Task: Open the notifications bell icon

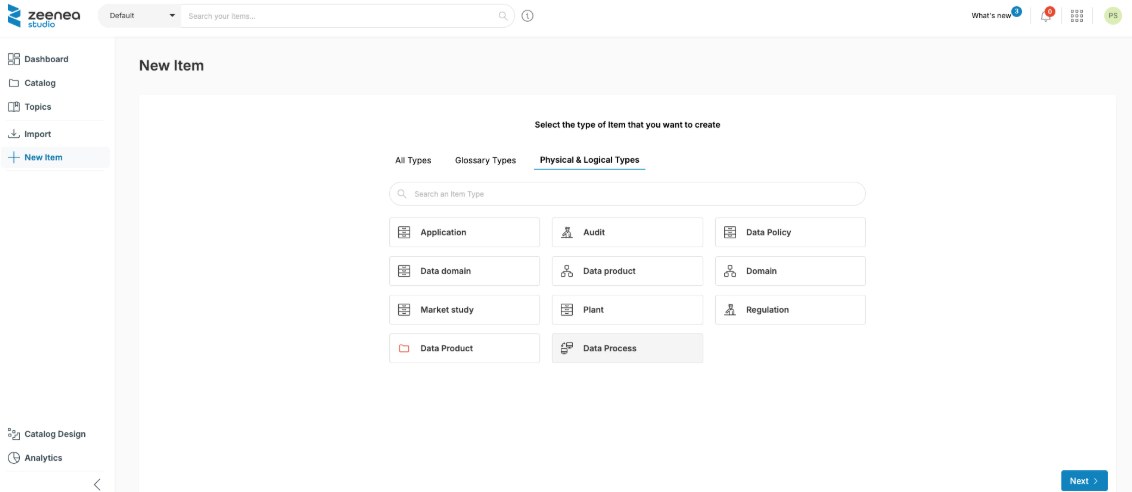Action: [x=1046, y=16]
